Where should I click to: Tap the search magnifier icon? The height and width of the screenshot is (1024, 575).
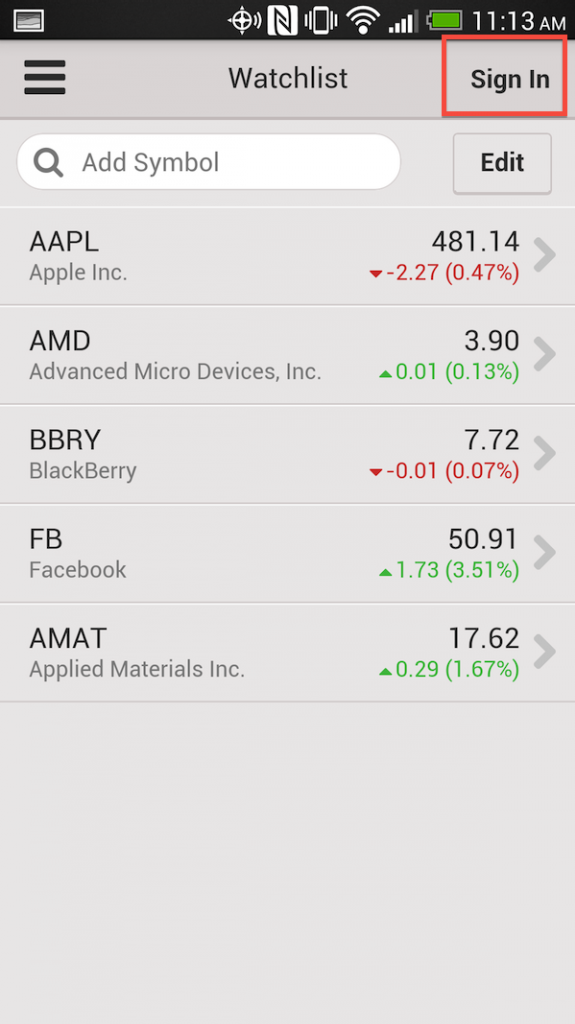[48, 162]
